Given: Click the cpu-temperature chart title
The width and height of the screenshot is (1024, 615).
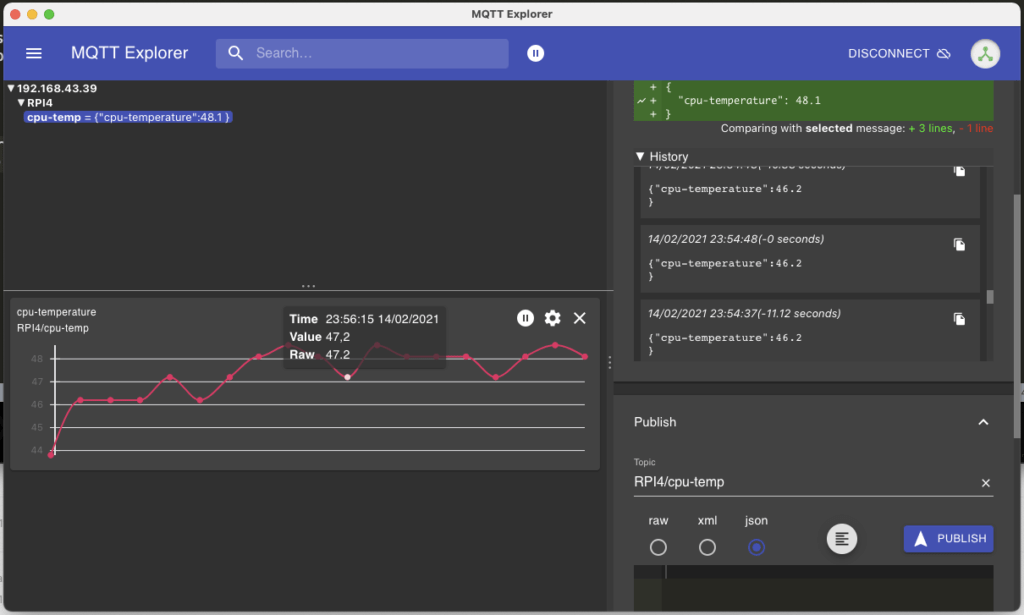Looking at the screenshot, I should click(x=56, y=312).
